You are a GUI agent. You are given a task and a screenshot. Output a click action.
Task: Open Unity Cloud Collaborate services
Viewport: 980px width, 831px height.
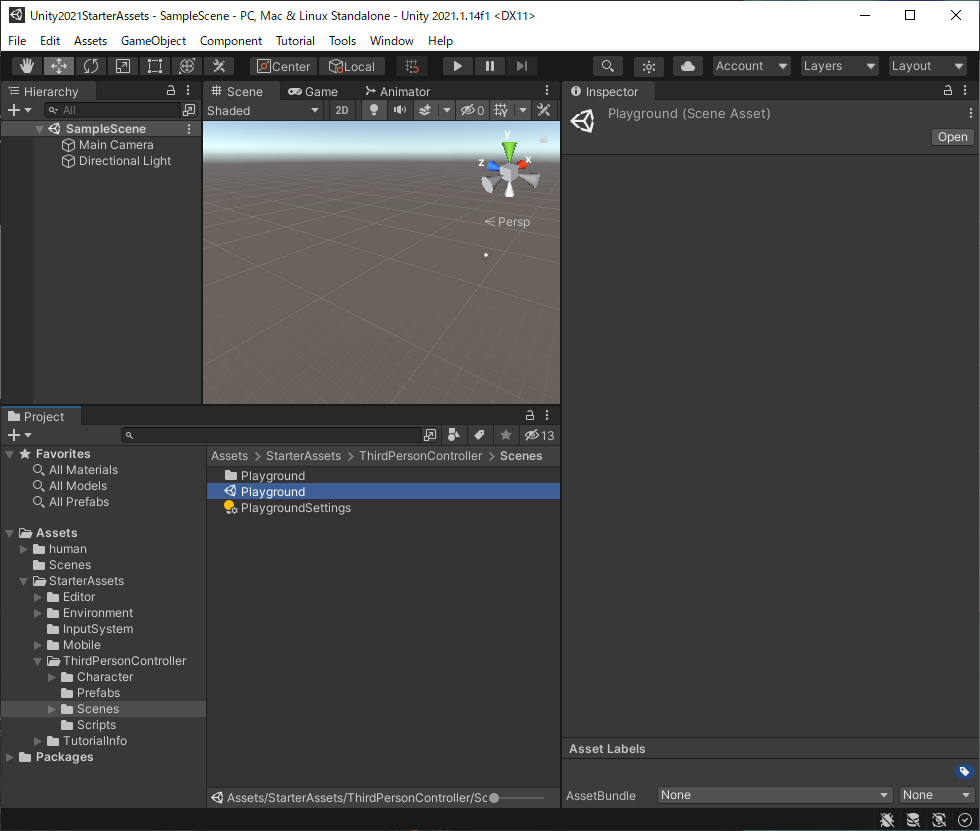click(686, 66)
